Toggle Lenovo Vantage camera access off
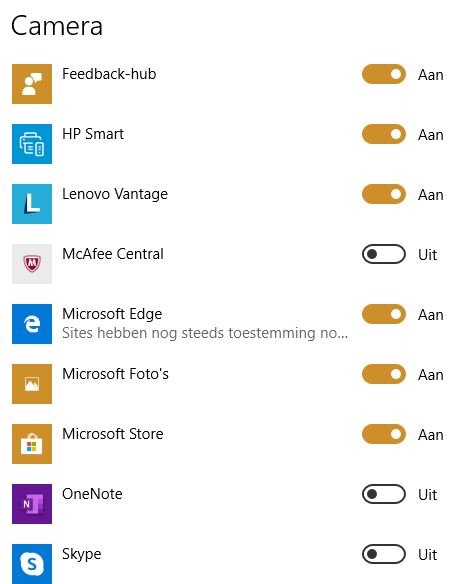The width and height of the screenshot is (454, 584). click(384, 194)
